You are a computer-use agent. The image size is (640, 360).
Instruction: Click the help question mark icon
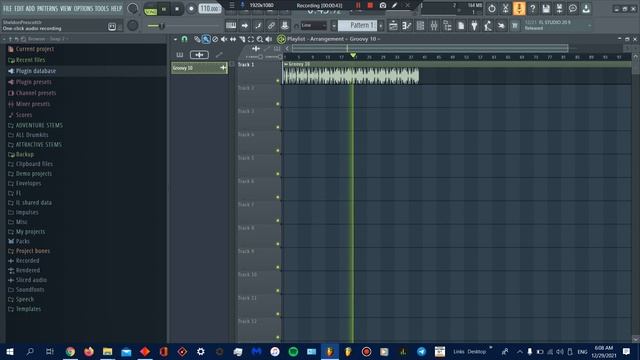[x=533, y=9]
